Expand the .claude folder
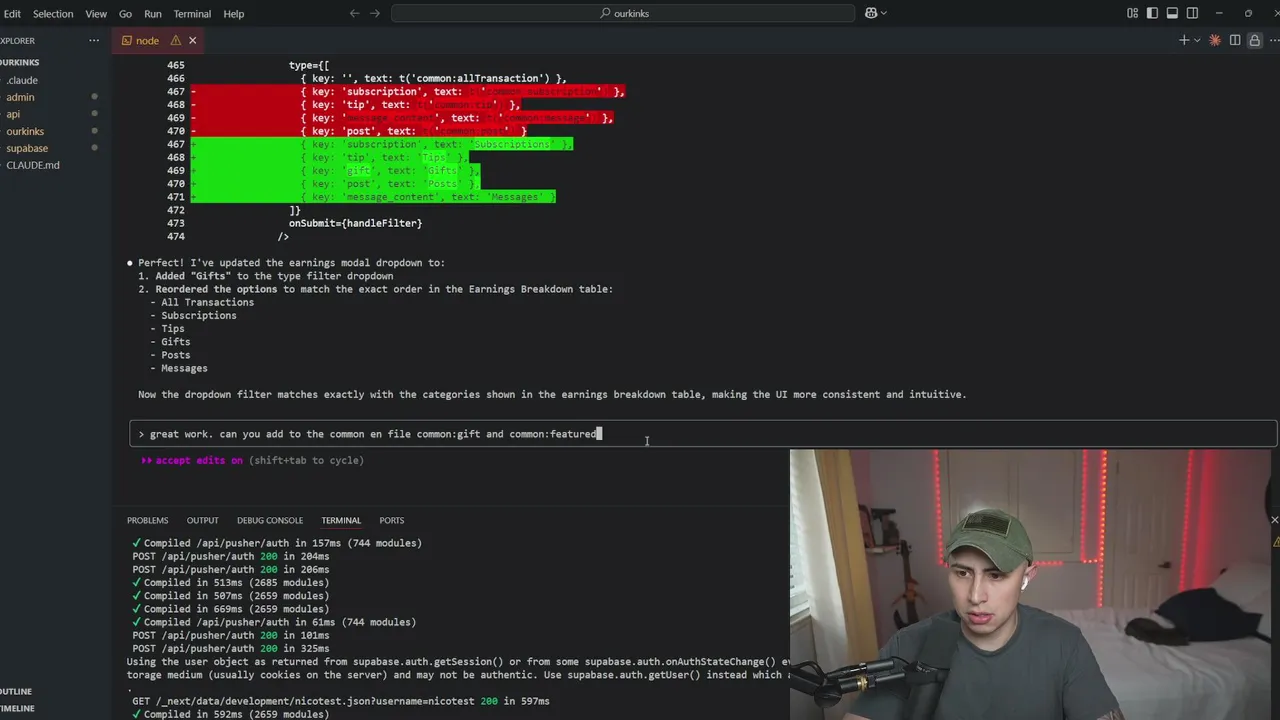Image resolution: width=1280 pixels, height=720 pixels. point(22,80)
